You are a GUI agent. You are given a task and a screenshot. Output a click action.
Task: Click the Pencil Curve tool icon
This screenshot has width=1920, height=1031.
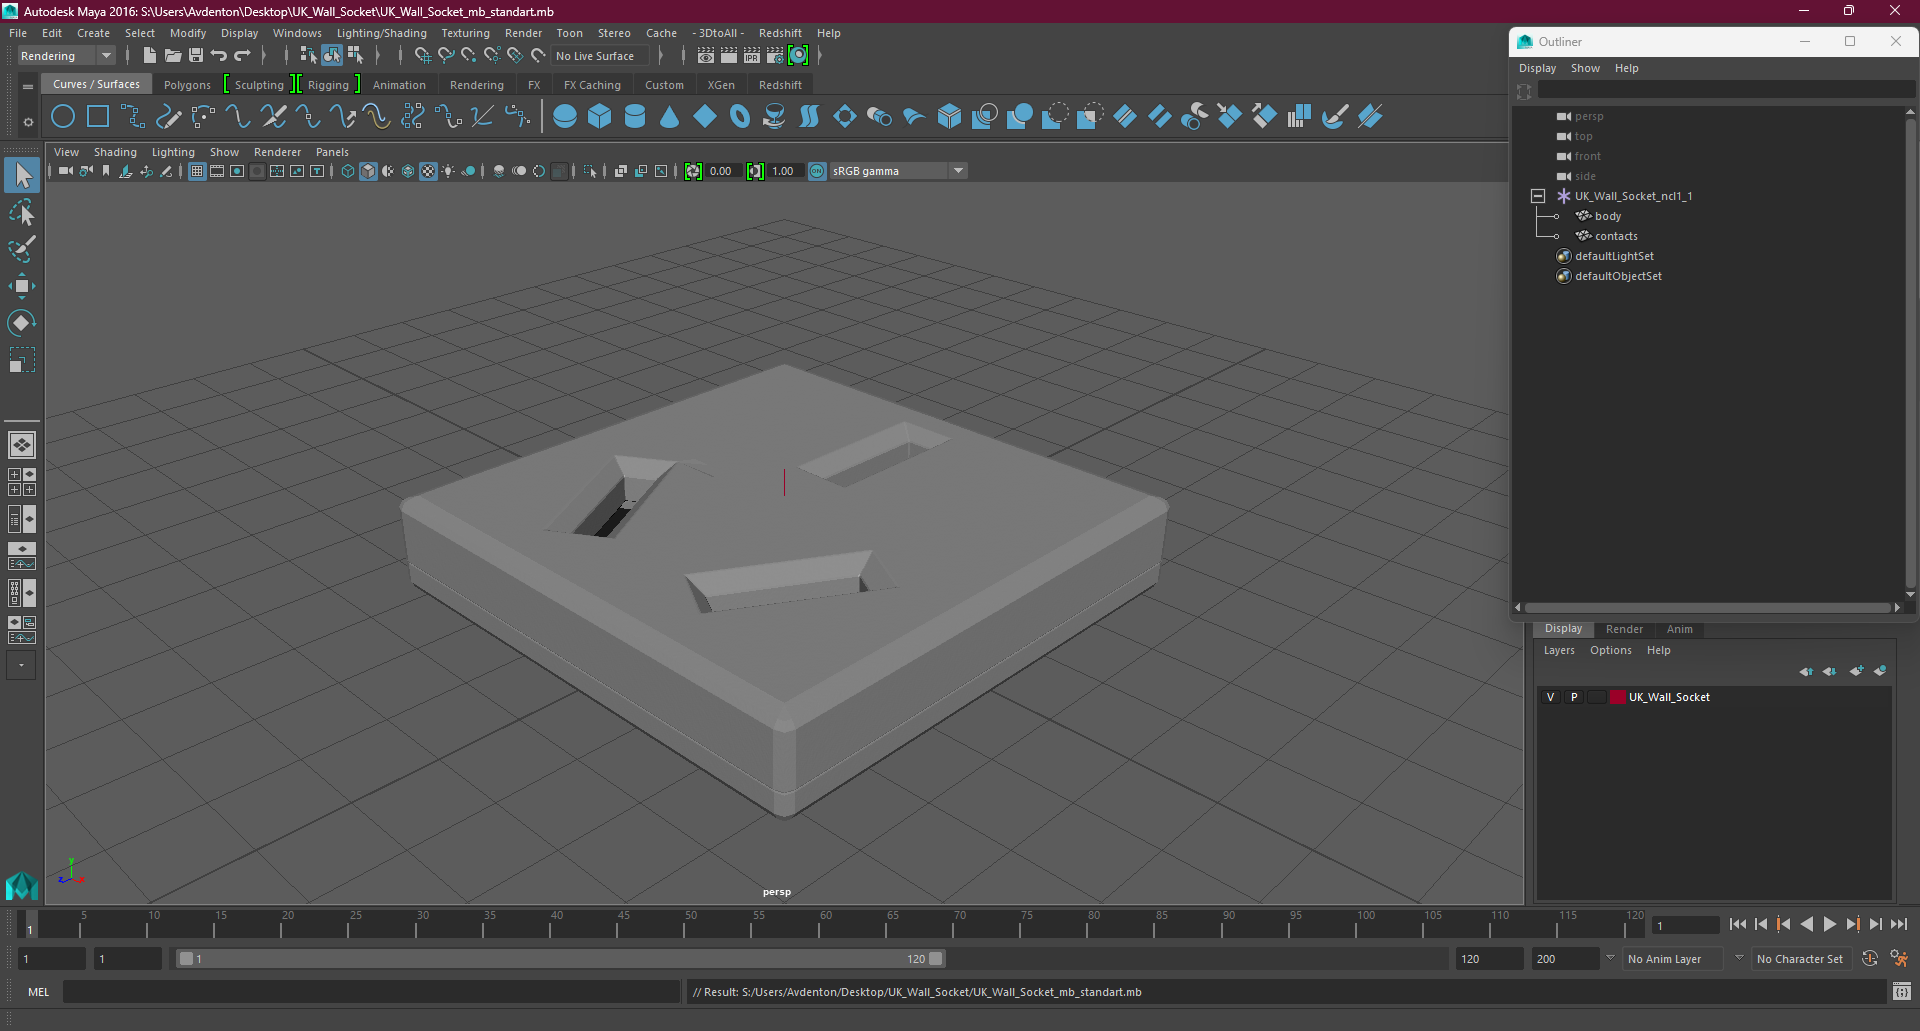point(168,117)
